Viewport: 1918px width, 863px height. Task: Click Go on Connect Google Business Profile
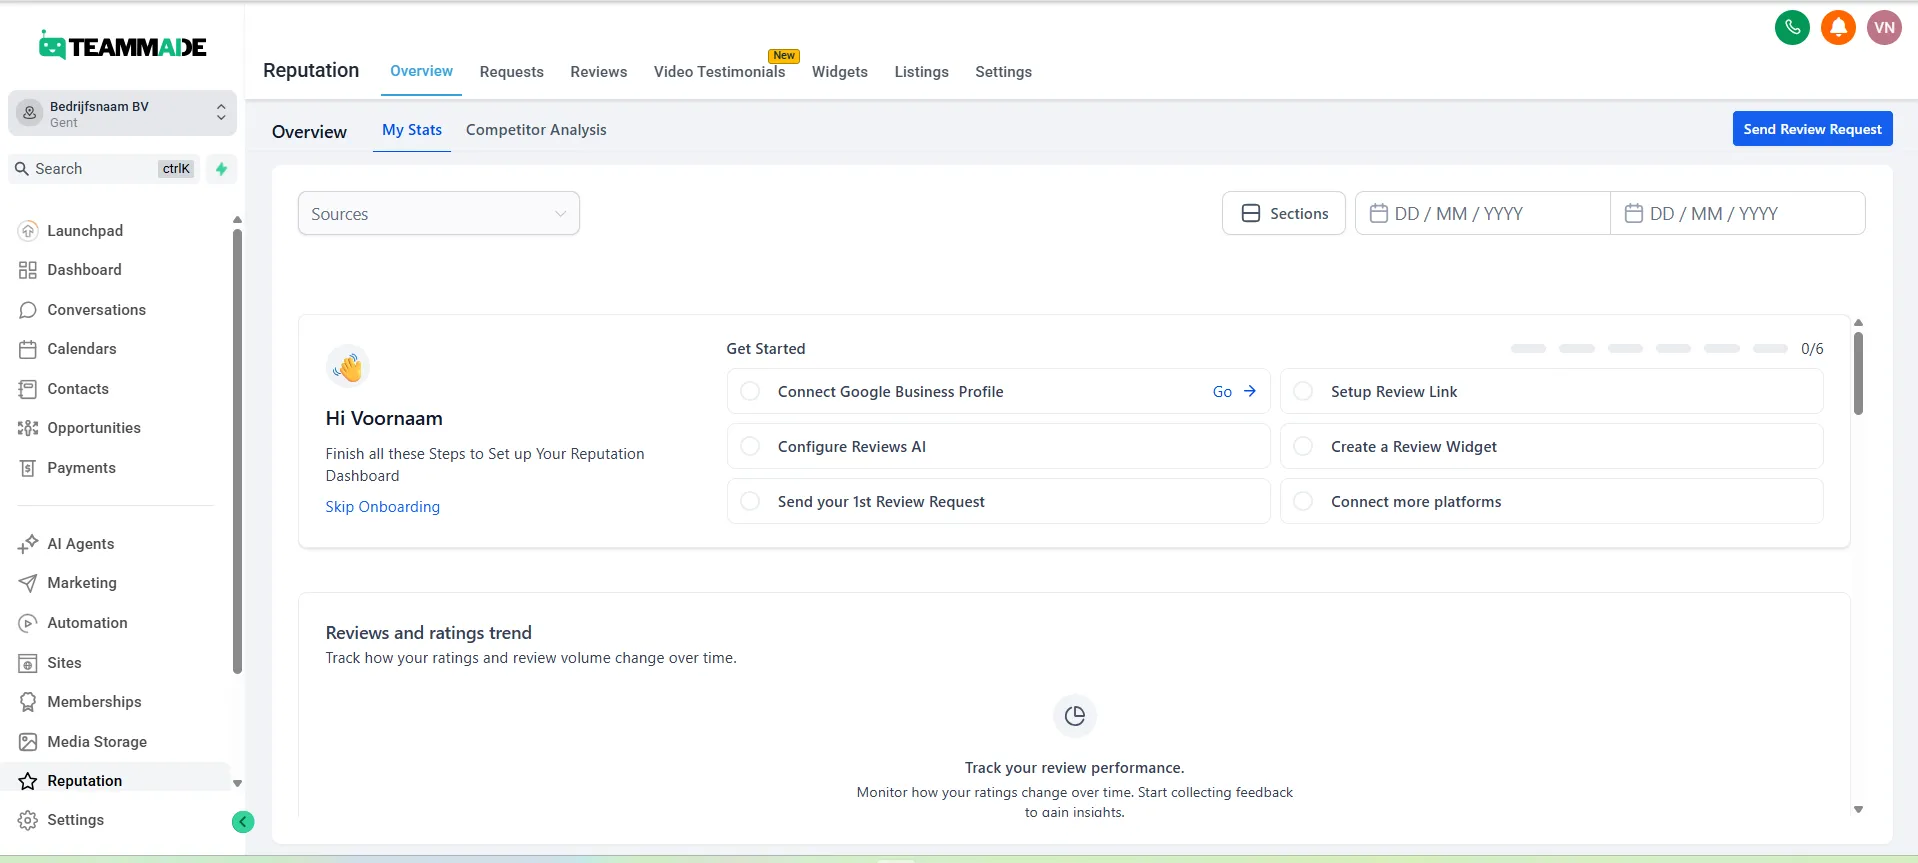tap(1234, 391)
